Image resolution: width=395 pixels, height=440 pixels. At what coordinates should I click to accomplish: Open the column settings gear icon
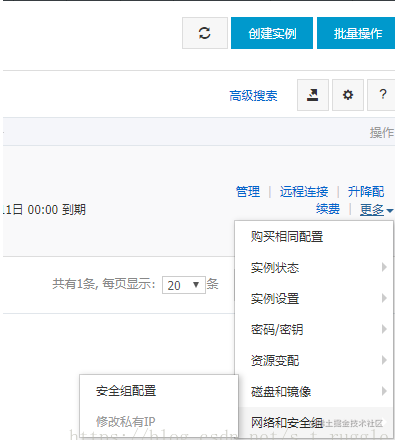coord(348,95)
